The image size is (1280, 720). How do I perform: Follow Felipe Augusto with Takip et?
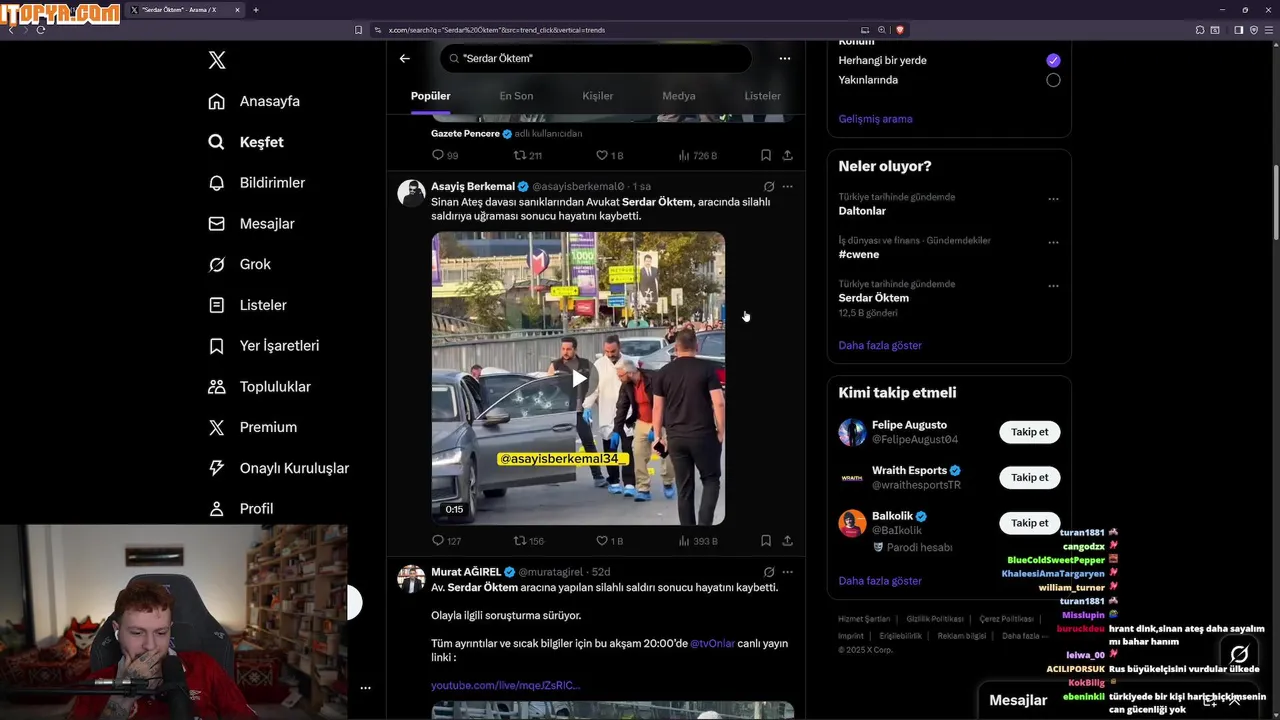(1030, 432)
